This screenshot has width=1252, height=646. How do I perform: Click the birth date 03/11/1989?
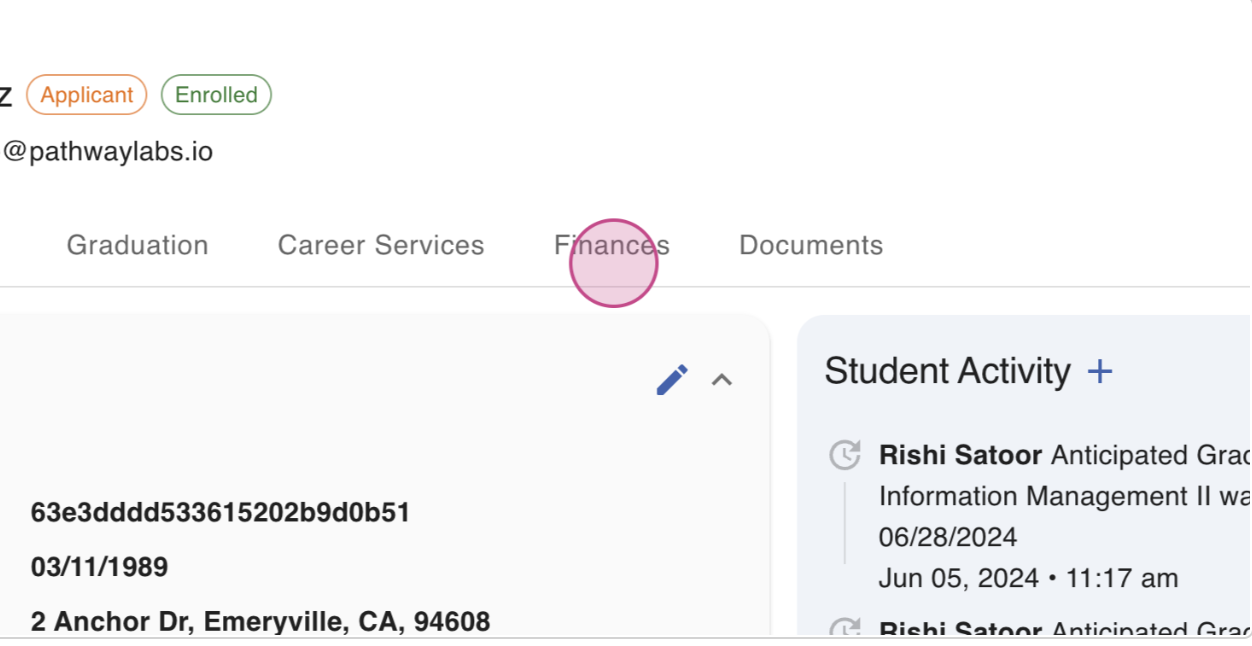click(x=99, y=567)
